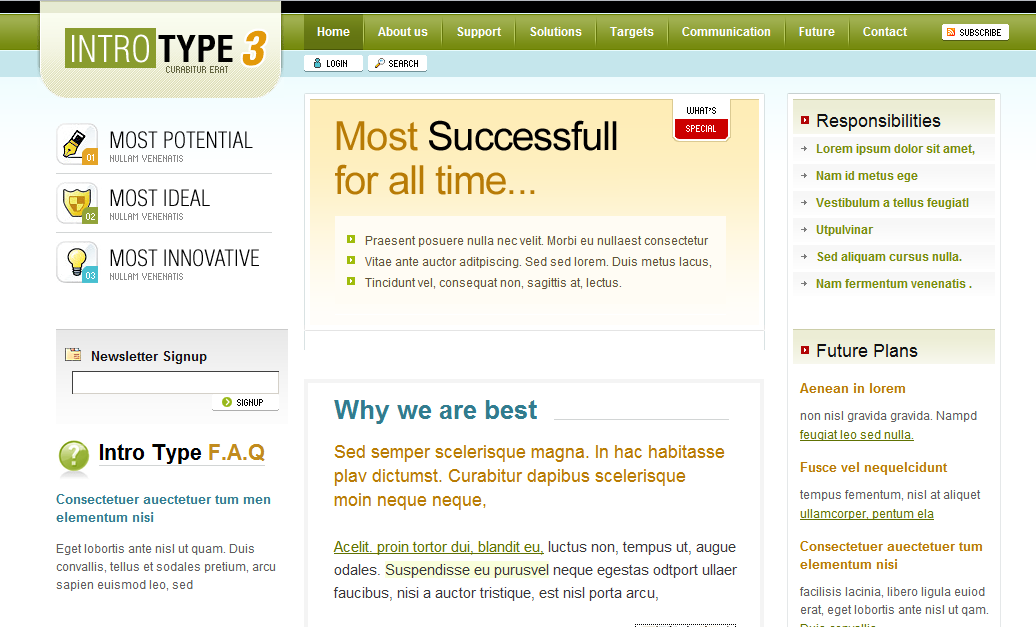Click the green question mark FAQ icon
The image size is (1036, 627).
pyautogui.click(x=73, y=456)
